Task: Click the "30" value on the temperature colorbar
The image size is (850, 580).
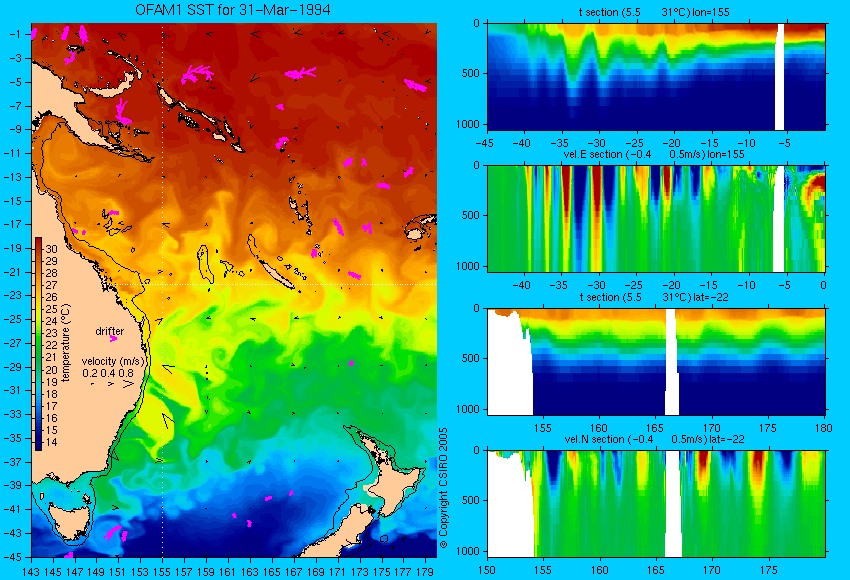Action: coord(51,249)
